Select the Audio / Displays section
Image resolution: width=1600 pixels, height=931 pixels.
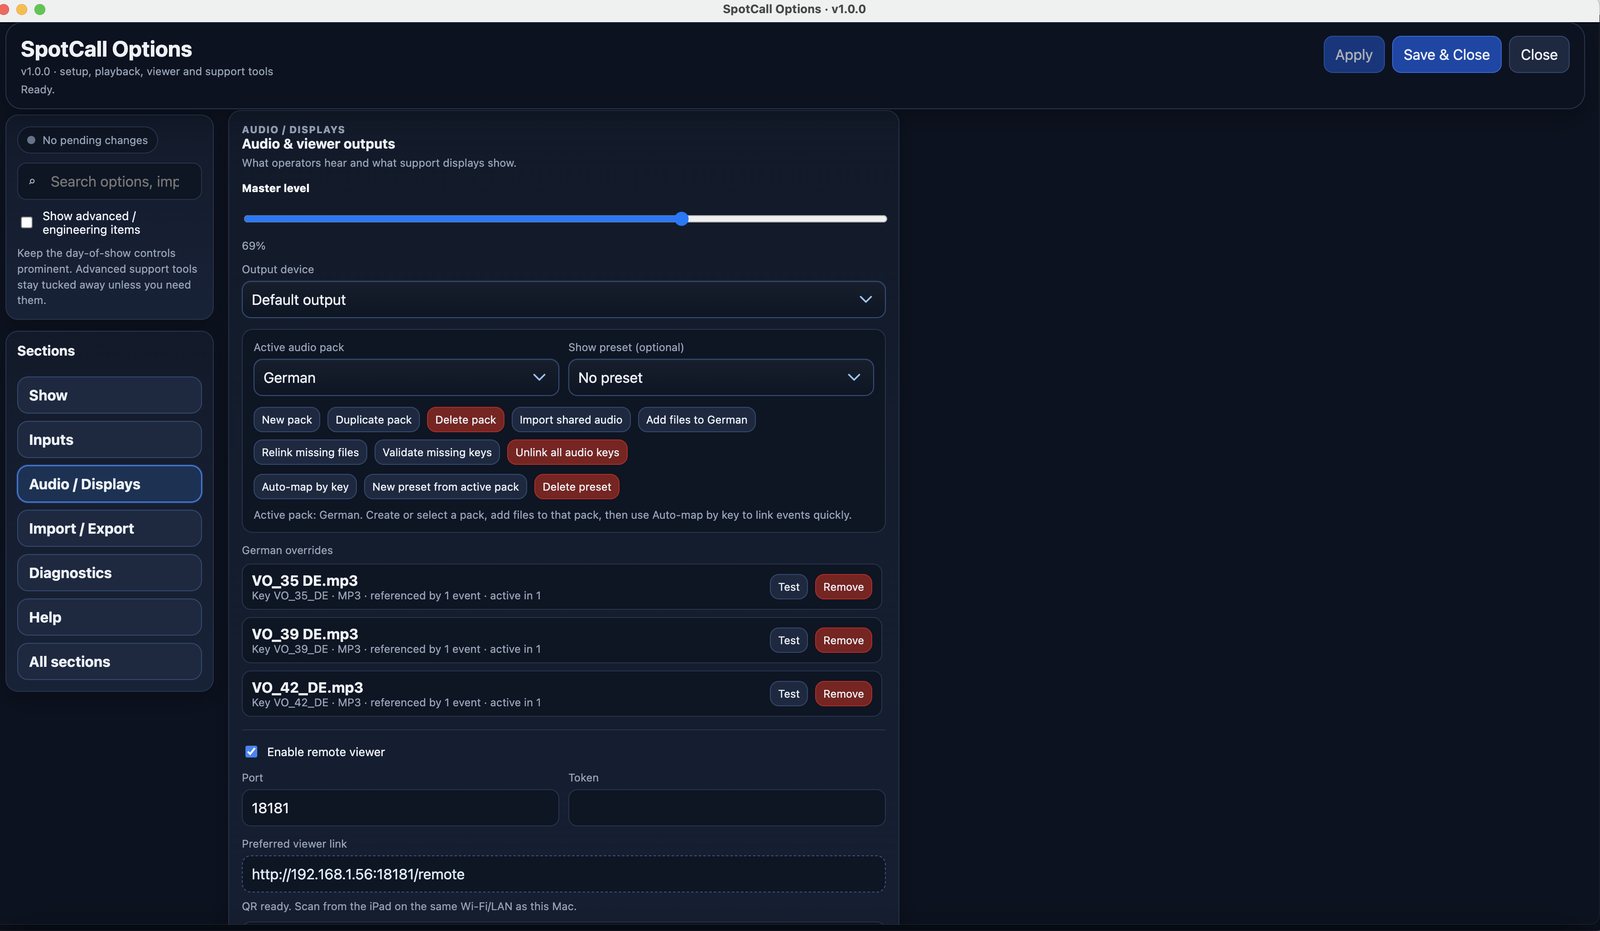point(109,484)
